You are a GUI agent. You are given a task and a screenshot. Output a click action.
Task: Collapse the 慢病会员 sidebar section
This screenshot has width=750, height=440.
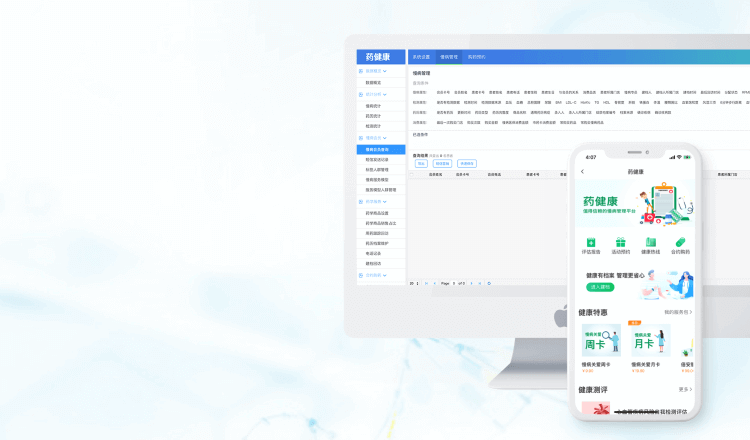click(x=374, y=138)
